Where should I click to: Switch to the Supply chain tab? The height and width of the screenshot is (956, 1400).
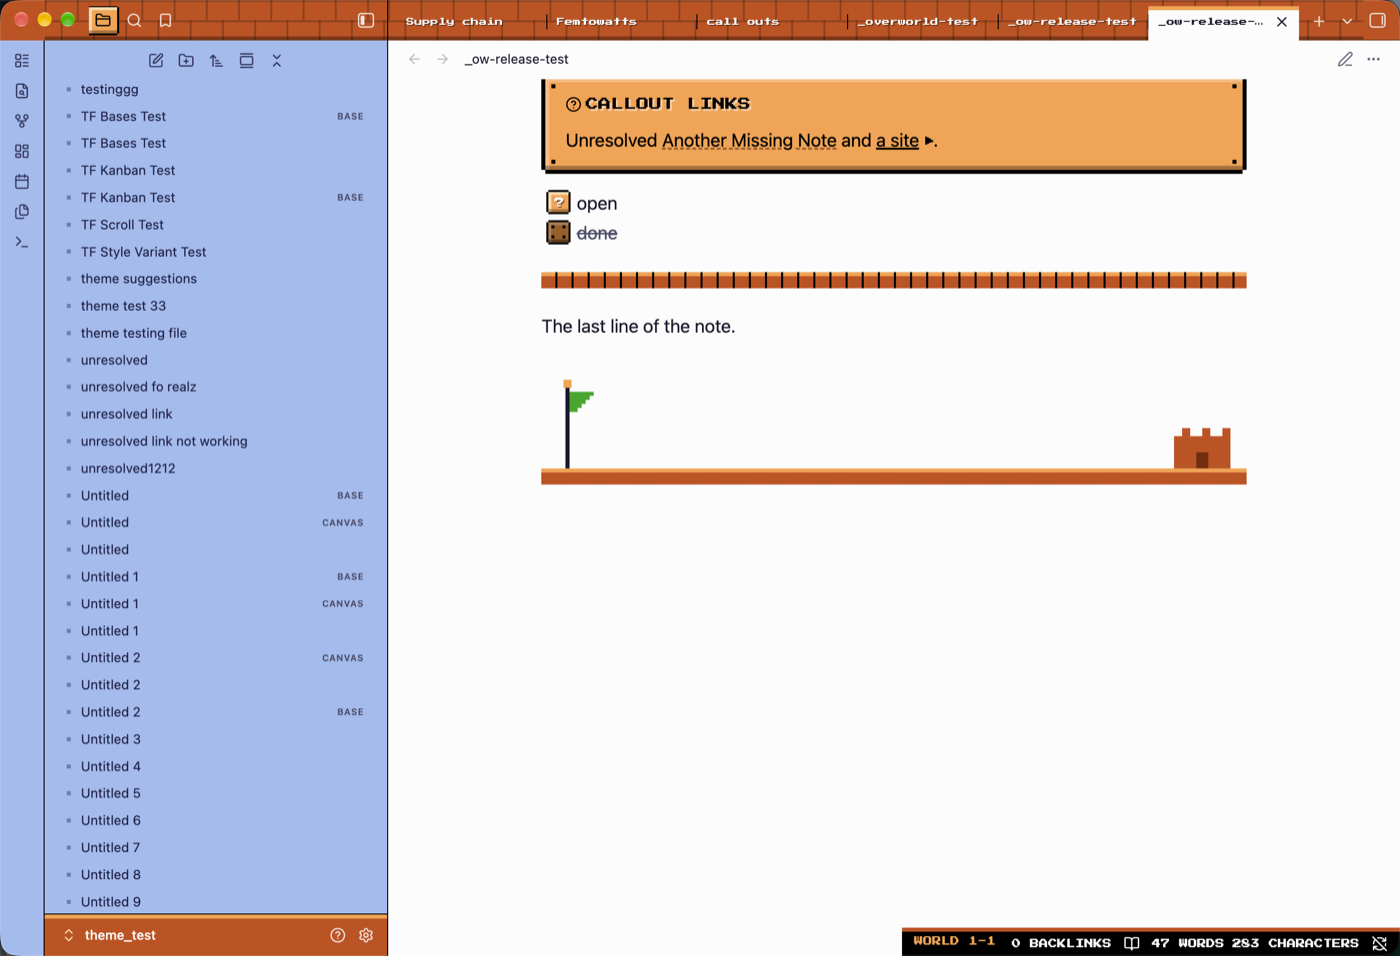pos(454,21)
